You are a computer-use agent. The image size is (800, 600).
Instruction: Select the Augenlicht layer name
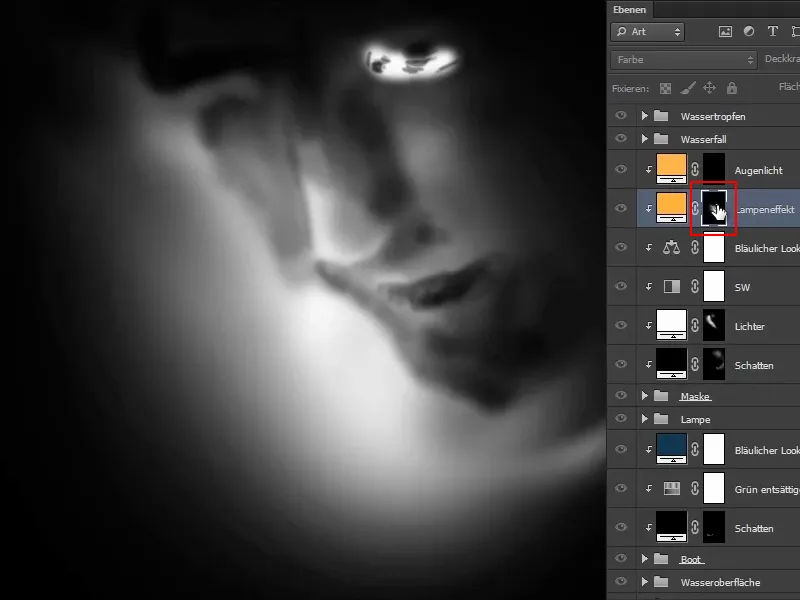(x=759, y=170)
